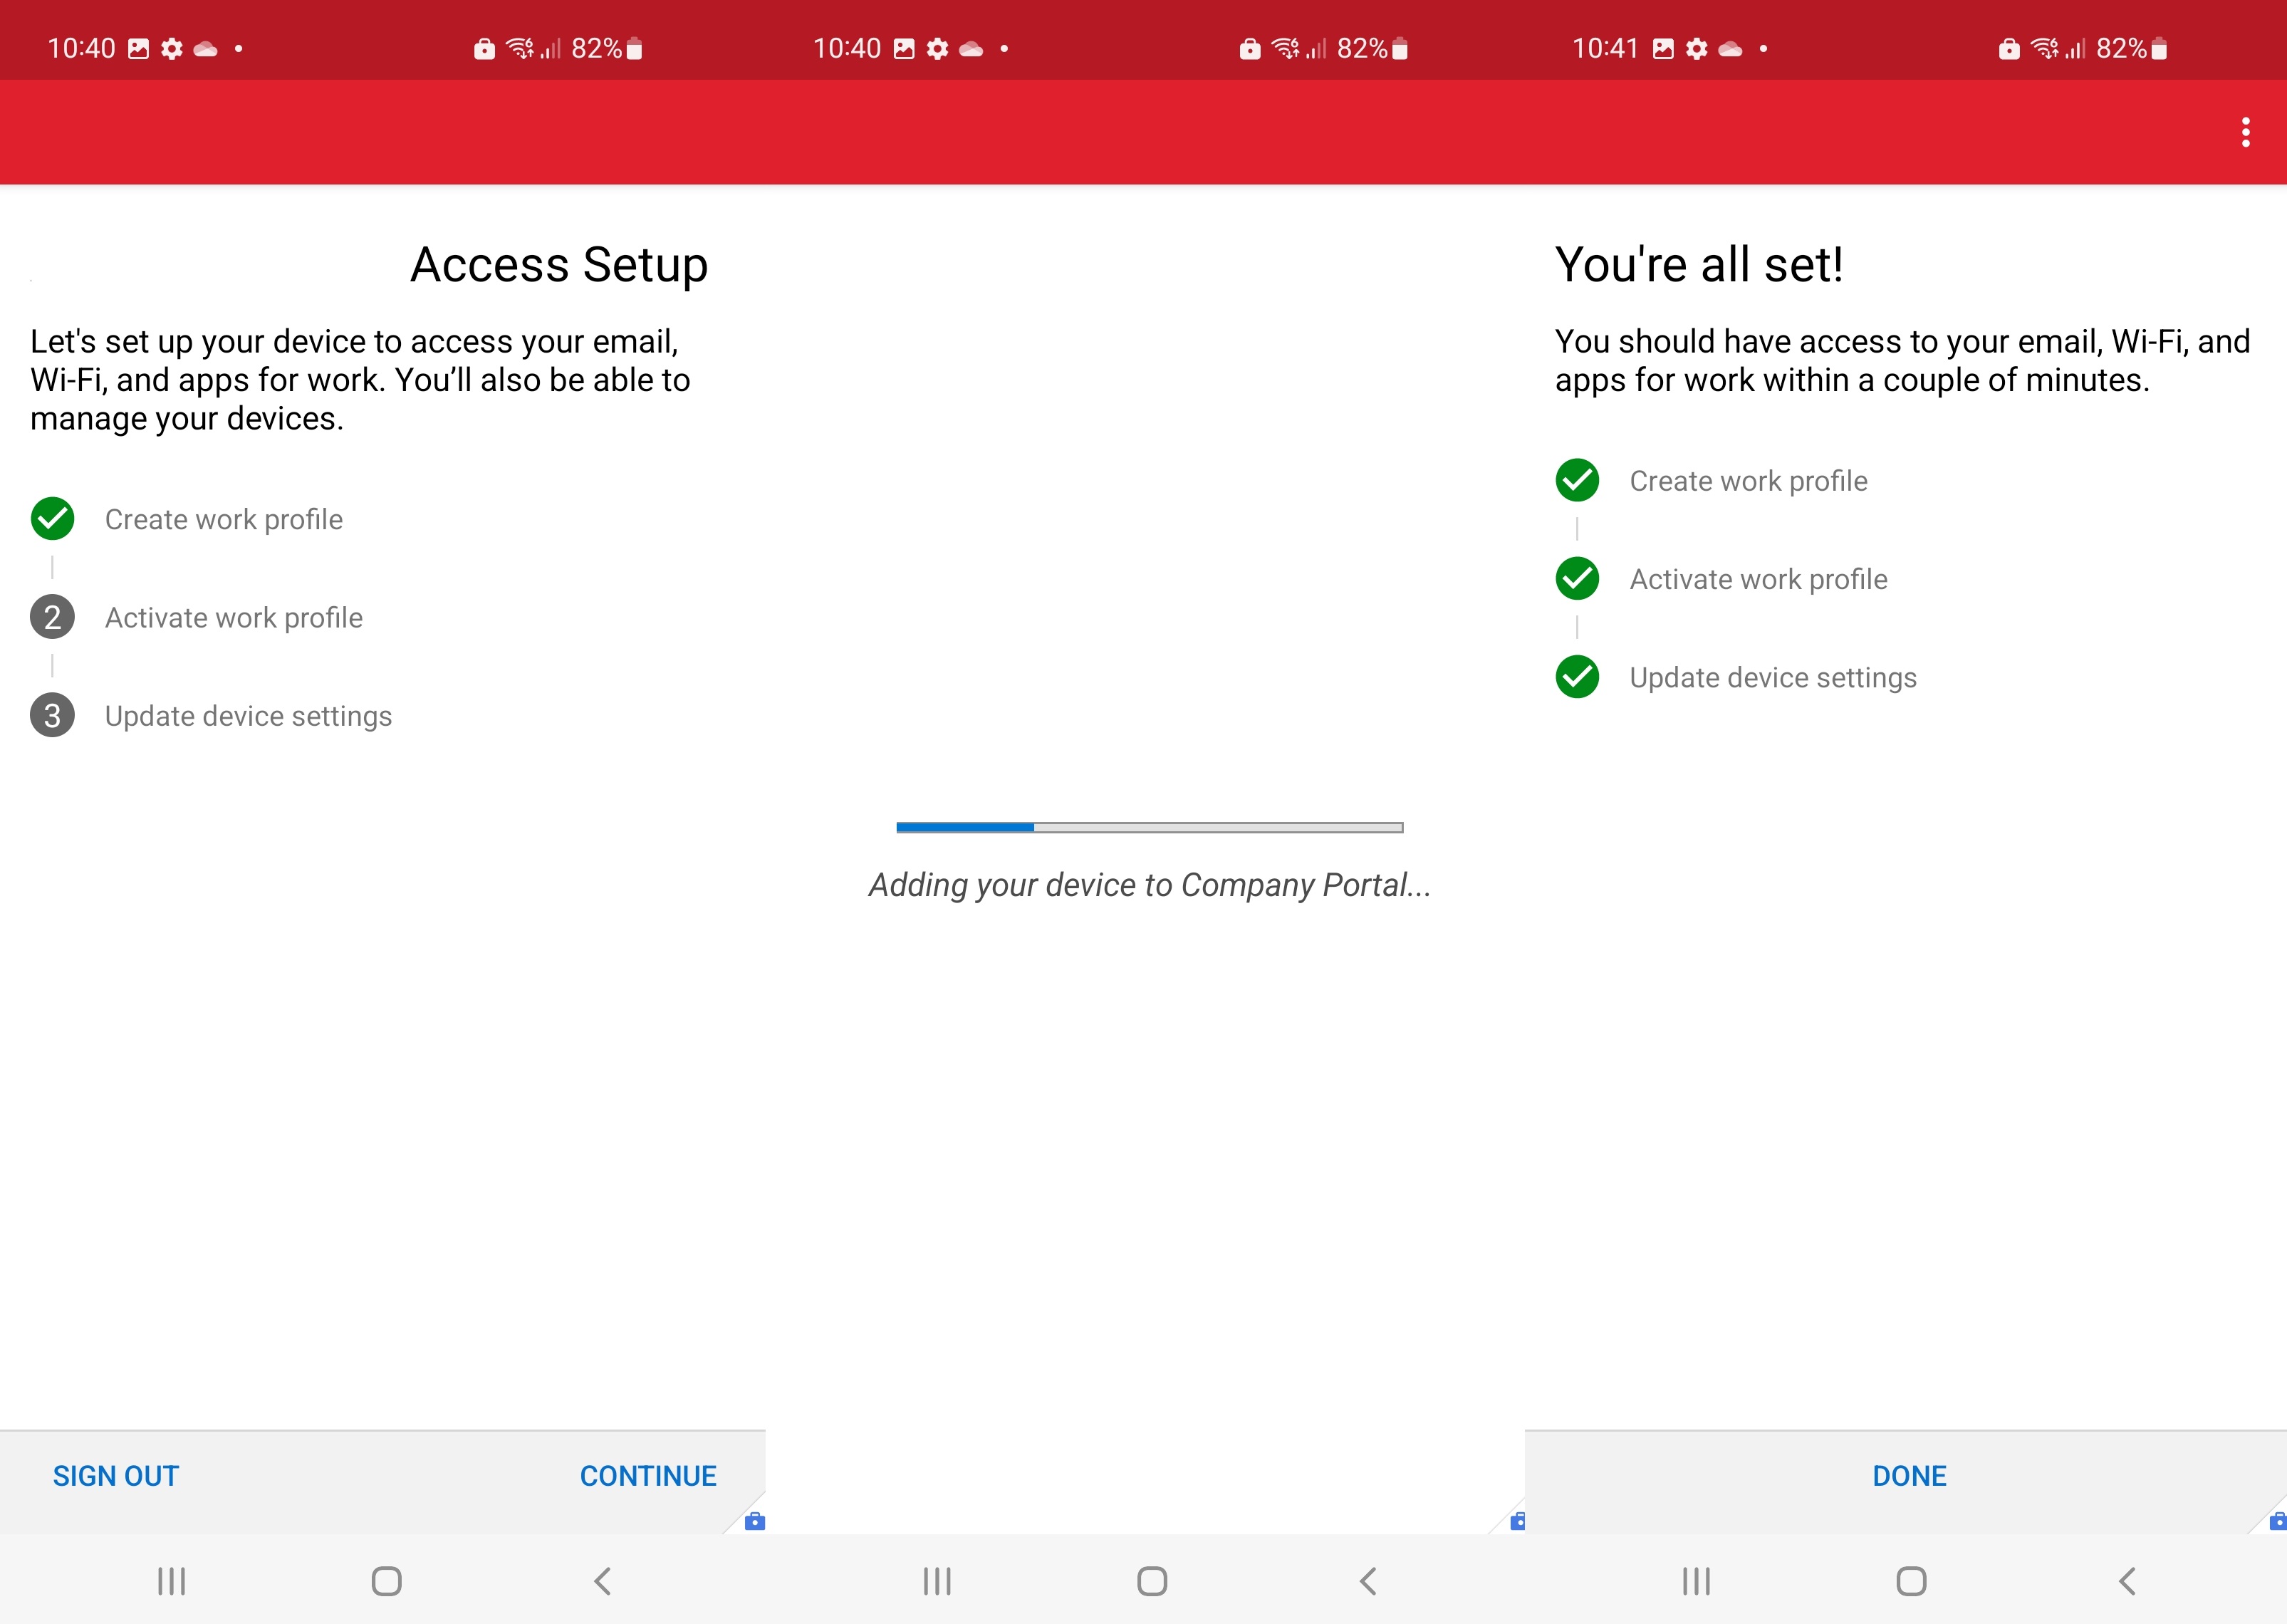Image resolution: width=2287 pixels, height=1624 pixels.
Task: Click the settings gear icon in the status bar
Action: pos(170,47)
